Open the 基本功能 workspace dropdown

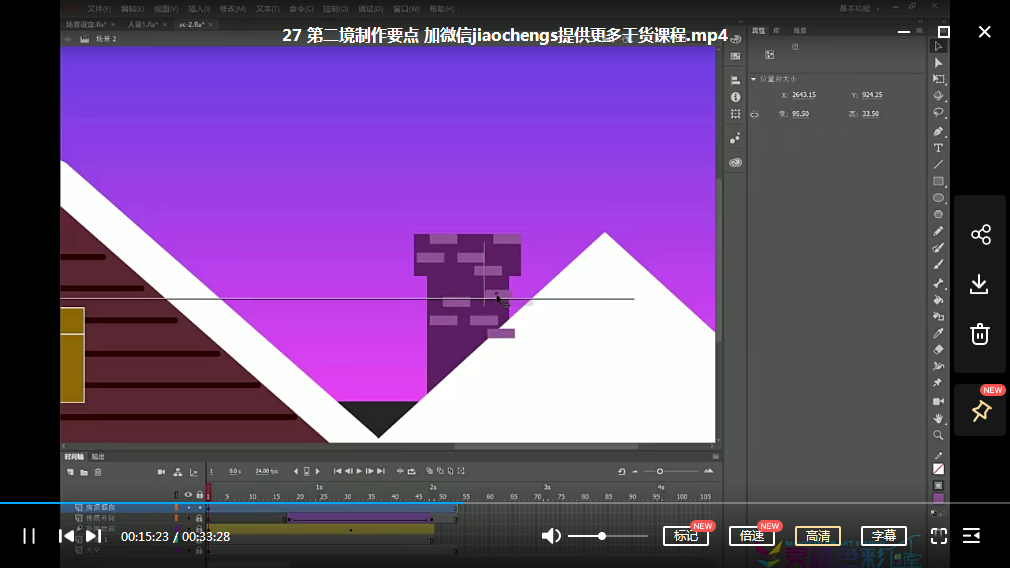[x=859, y=8]
